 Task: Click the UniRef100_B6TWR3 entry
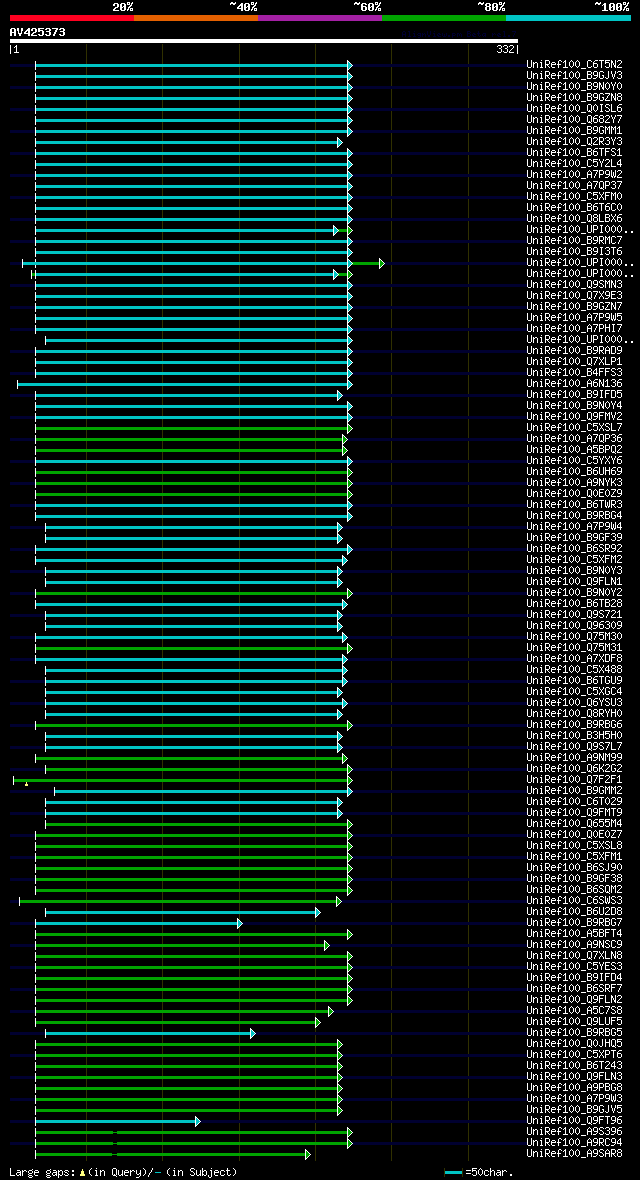pyautogui.click(x=574, y=505)
